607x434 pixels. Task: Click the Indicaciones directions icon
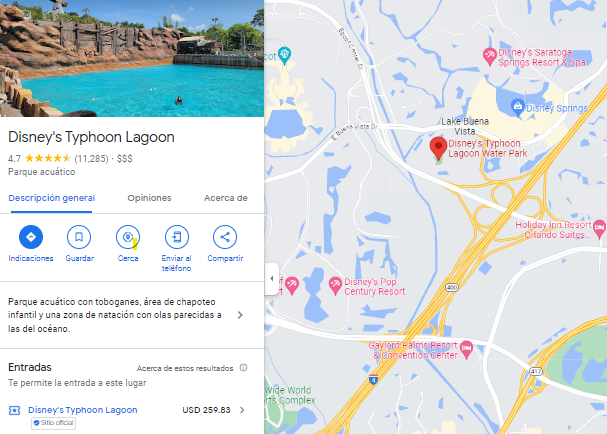click(31, 237)
